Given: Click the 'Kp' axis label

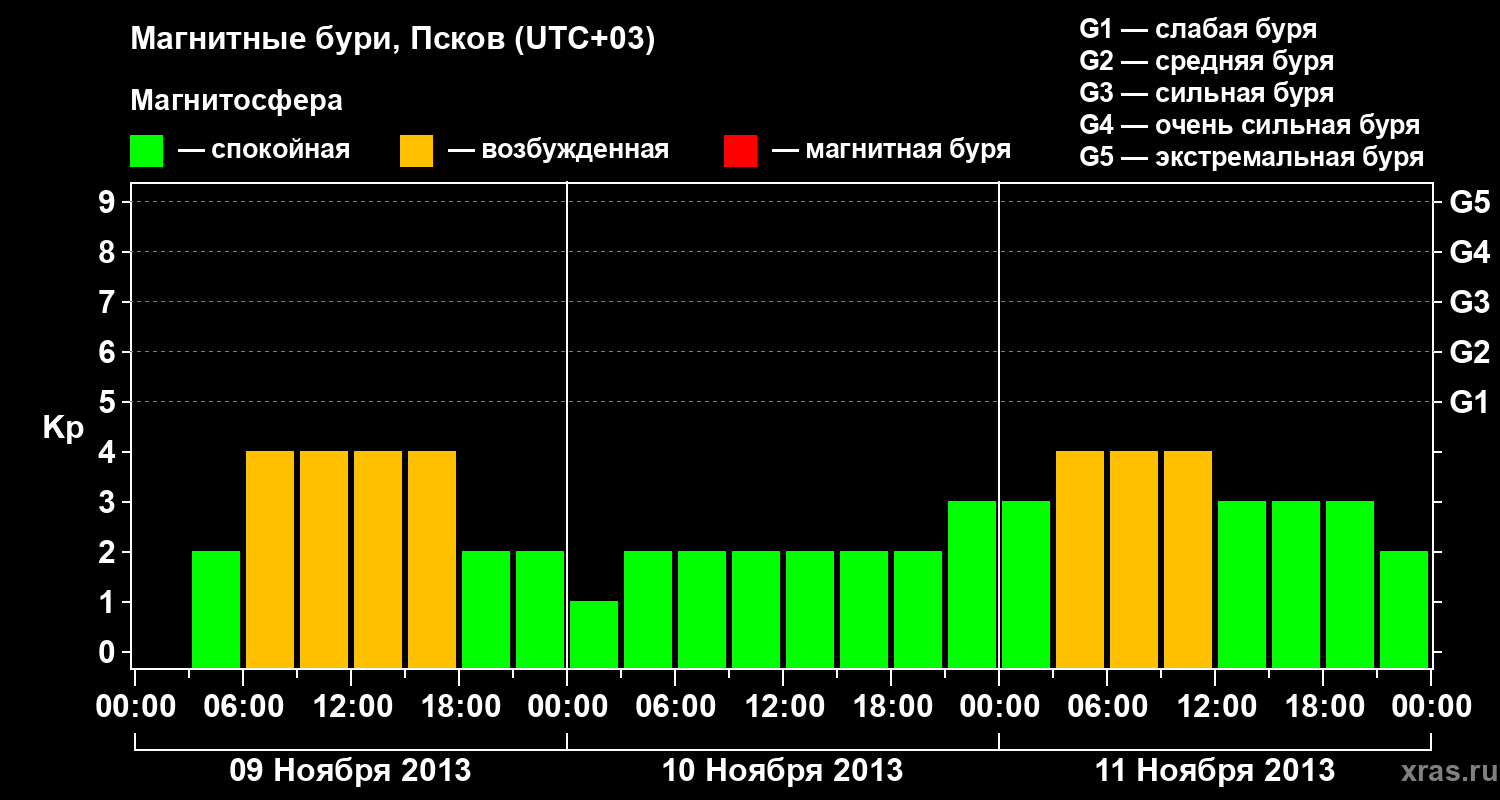Looking at the screenshot, I should pos(63,427).
